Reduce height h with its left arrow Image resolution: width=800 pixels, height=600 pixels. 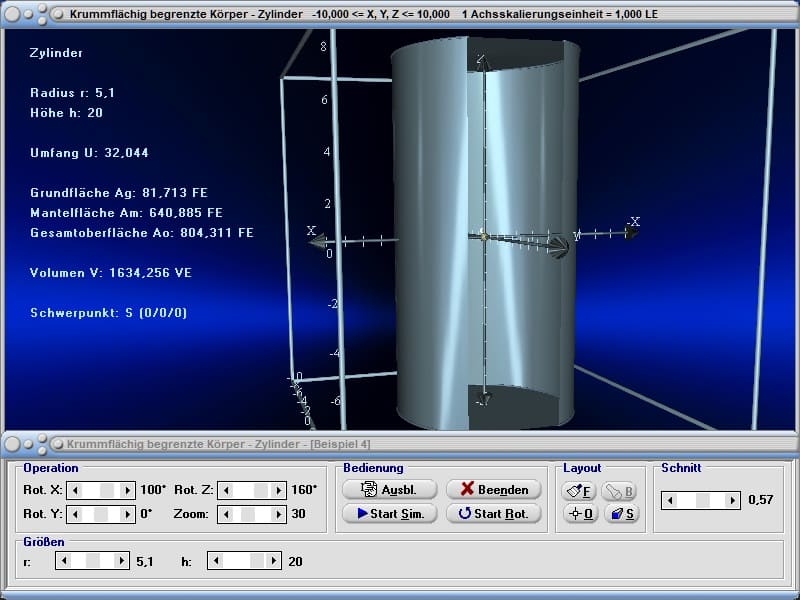[x=216, y=561]
